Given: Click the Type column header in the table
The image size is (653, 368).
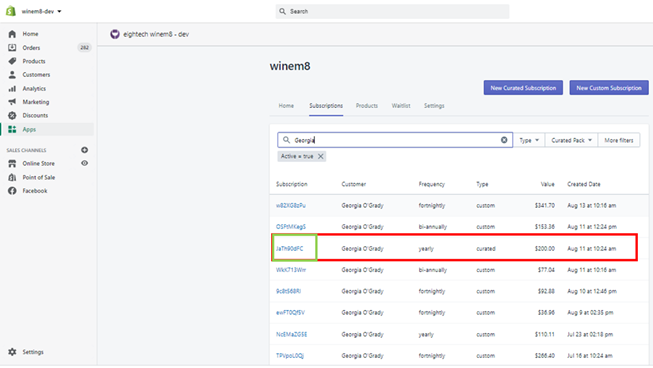Looking at the screenshot, I should 482,184.
